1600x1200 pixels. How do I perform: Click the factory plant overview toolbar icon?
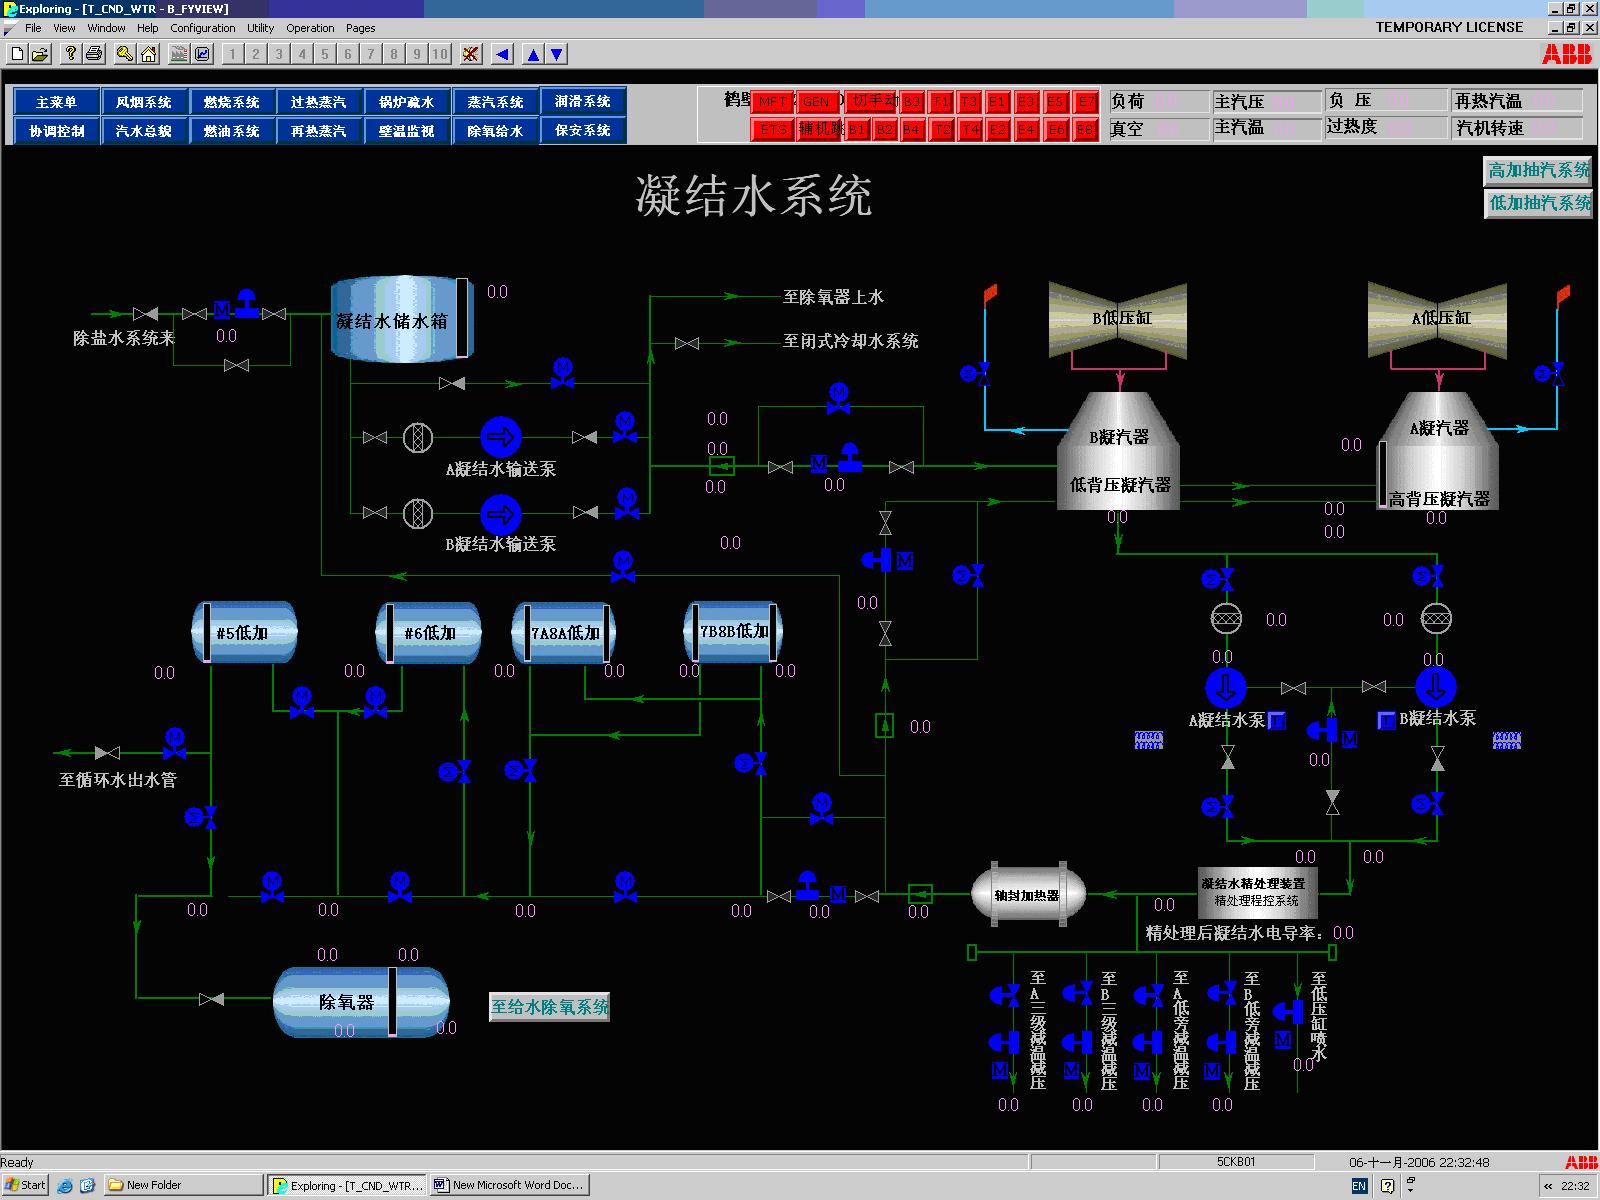pos(179,54)
